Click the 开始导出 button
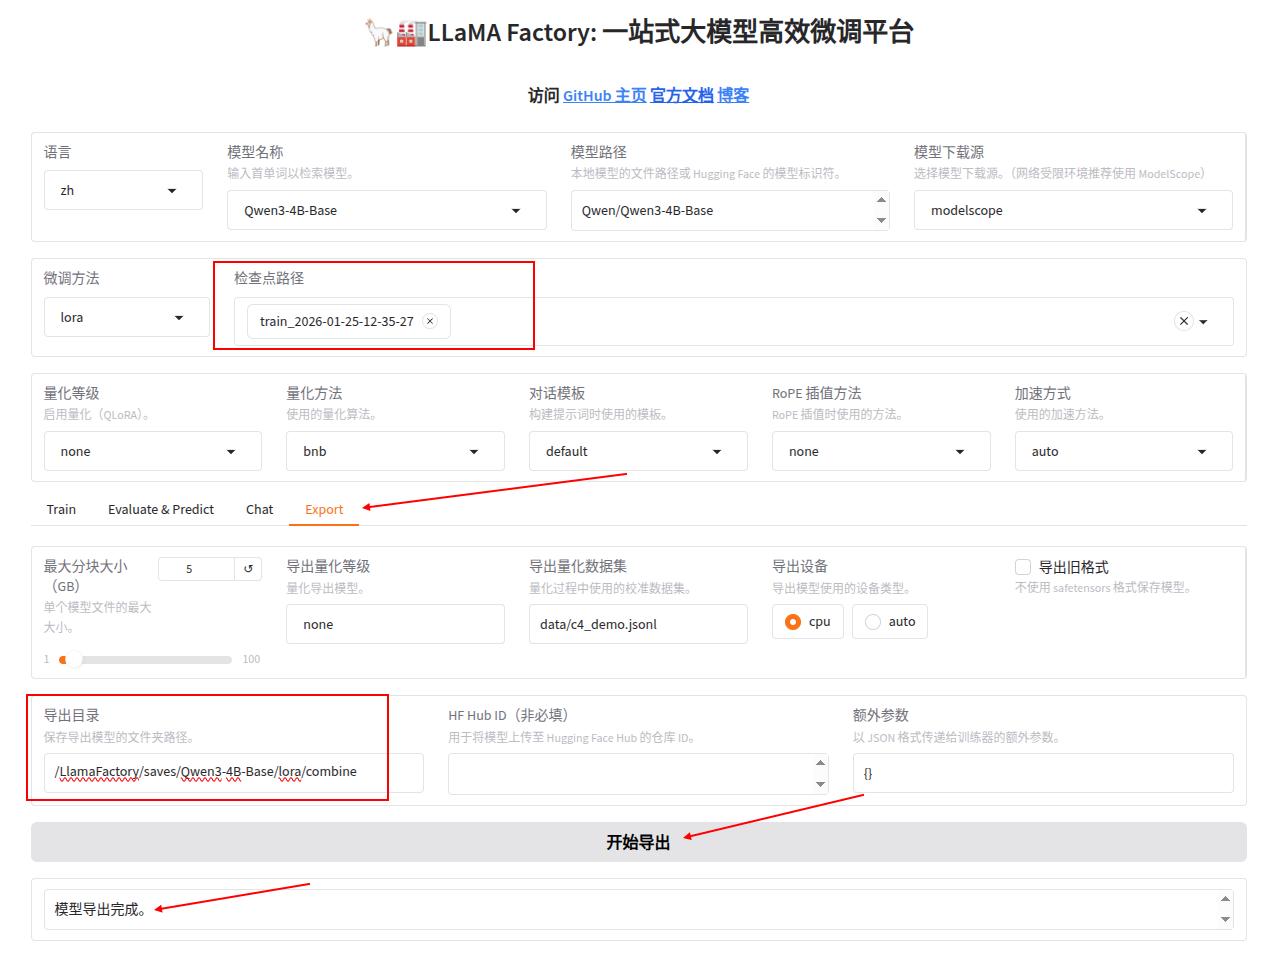Screen dimensions: 1283x957 point(638,842)
